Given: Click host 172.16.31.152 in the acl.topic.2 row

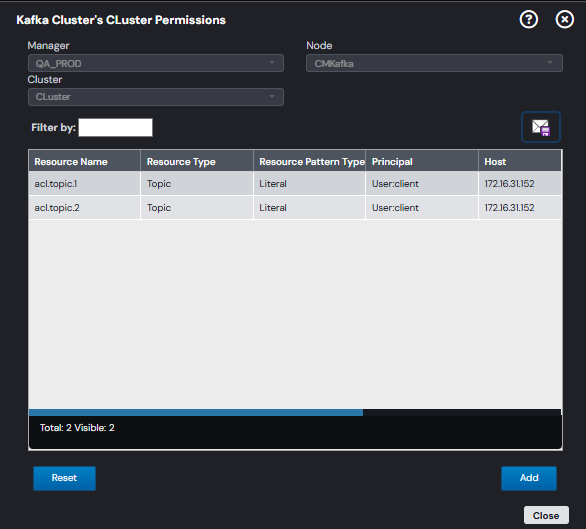Looking at the screenshot, I should coord(520,207).
